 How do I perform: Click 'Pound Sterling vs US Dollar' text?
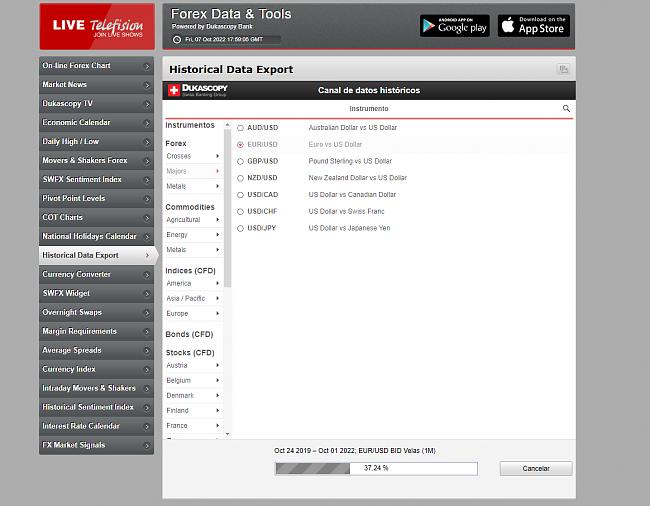point(350,161)
